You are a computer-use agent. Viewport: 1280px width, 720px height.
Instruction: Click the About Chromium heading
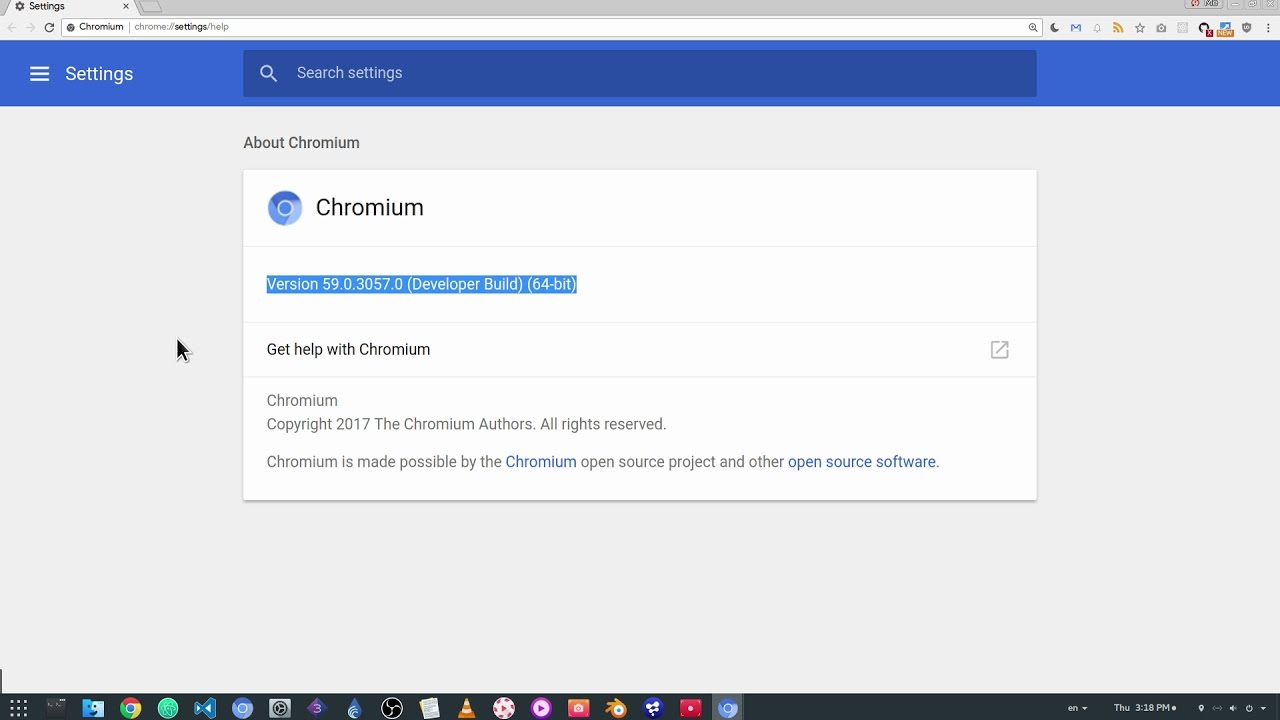(x=301, y=143)
